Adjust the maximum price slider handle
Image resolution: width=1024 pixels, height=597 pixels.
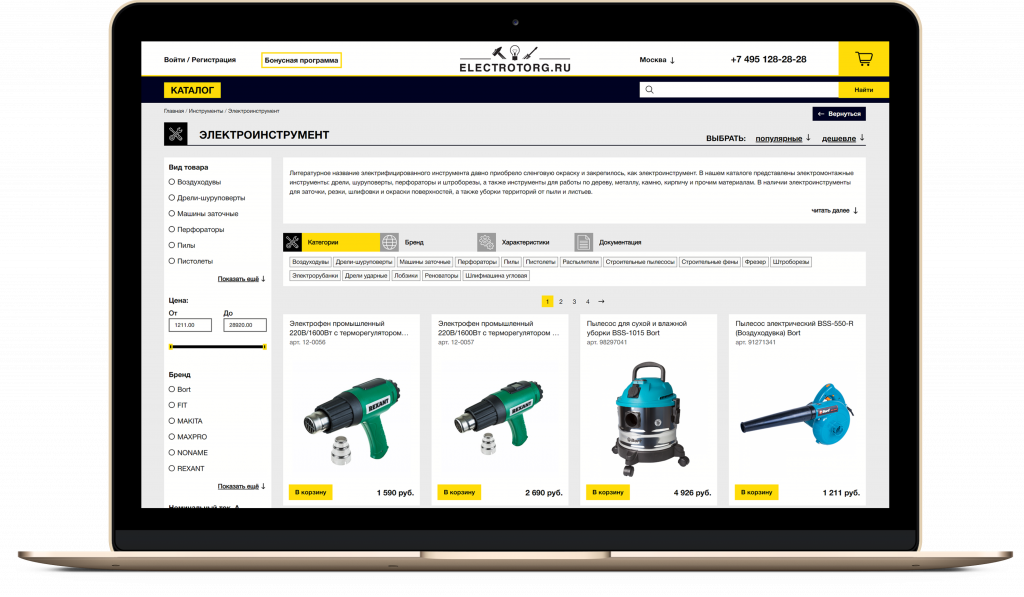coord(264,347)
